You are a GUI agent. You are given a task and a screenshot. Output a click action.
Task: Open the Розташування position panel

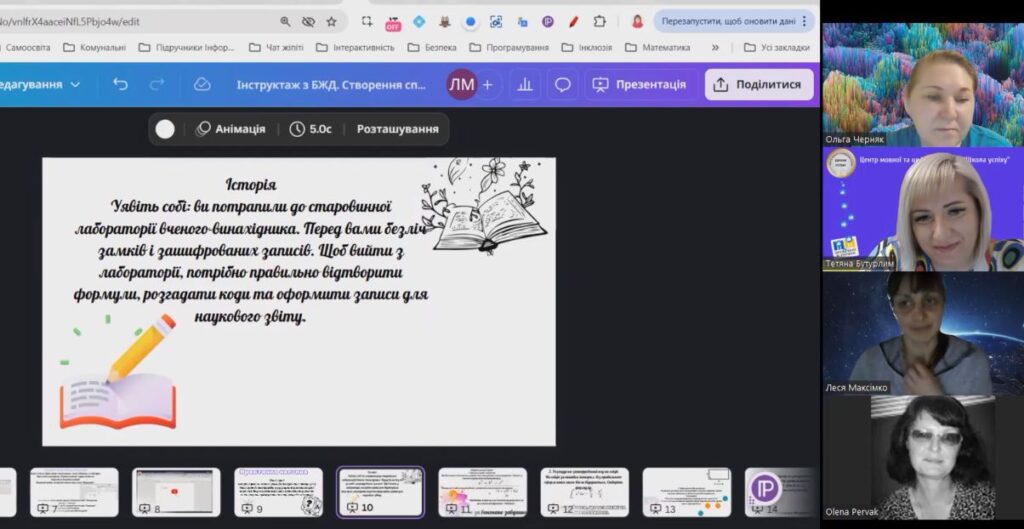[x=398, y=129]
